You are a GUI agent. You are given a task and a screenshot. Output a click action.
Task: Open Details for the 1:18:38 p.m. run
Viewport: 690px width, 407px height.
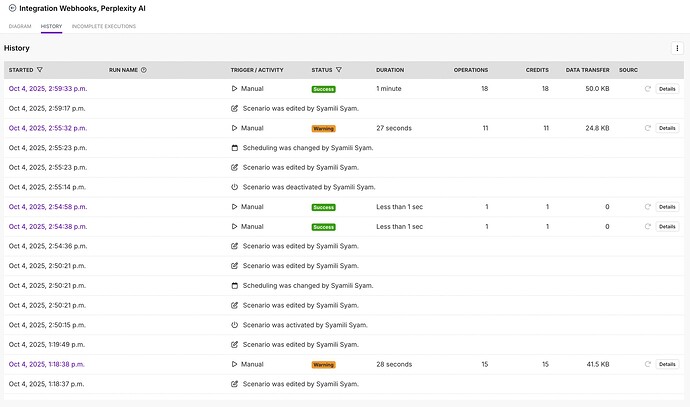(667, 364)
